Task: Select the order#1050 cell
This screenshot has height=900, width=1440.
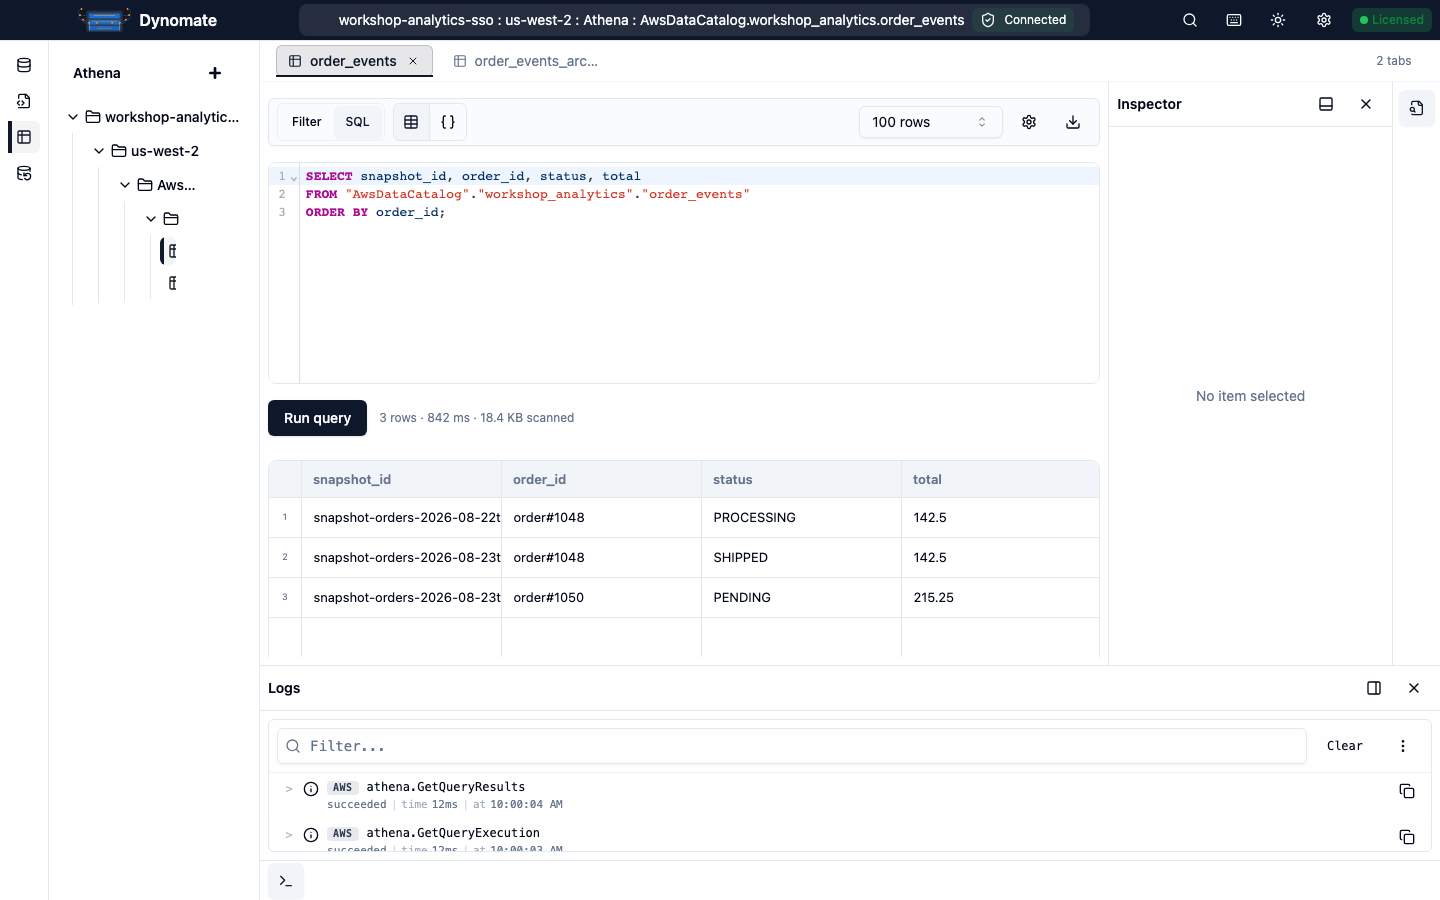Action: (601, 597)
